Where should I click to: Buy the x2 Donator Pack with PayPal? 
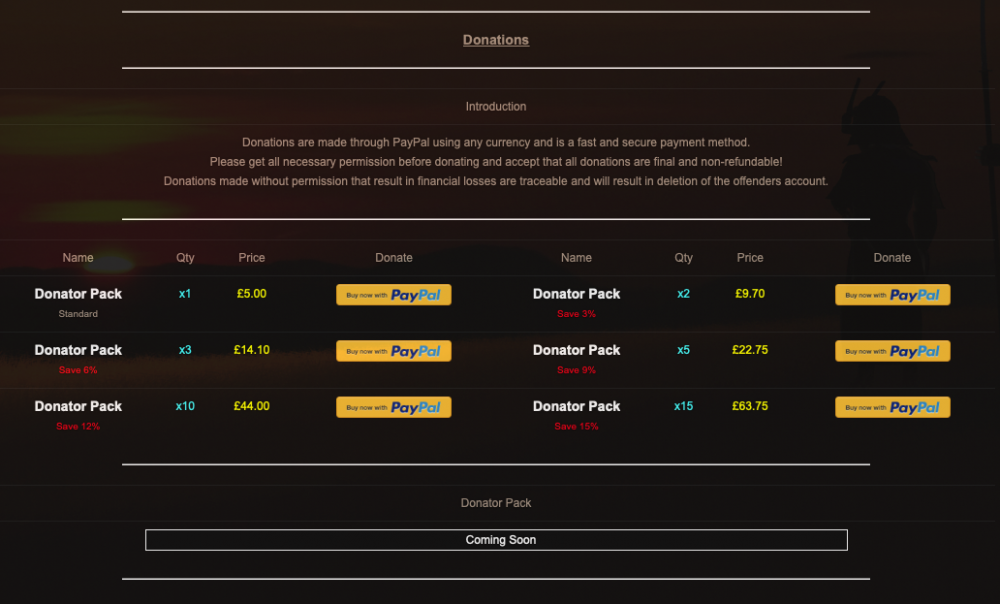(892, 295)
